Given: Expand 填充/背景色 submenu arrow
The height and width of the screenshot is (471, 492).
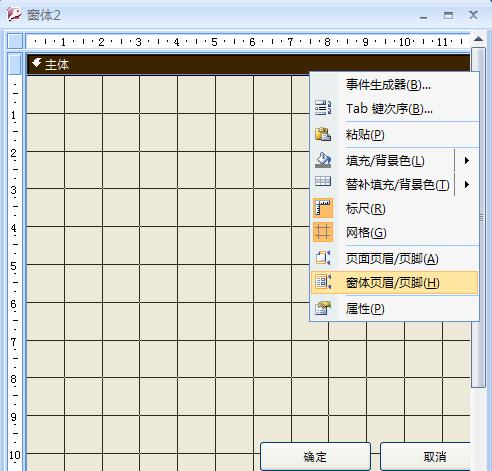Looking at the screenshot, I should pos(467,161).
